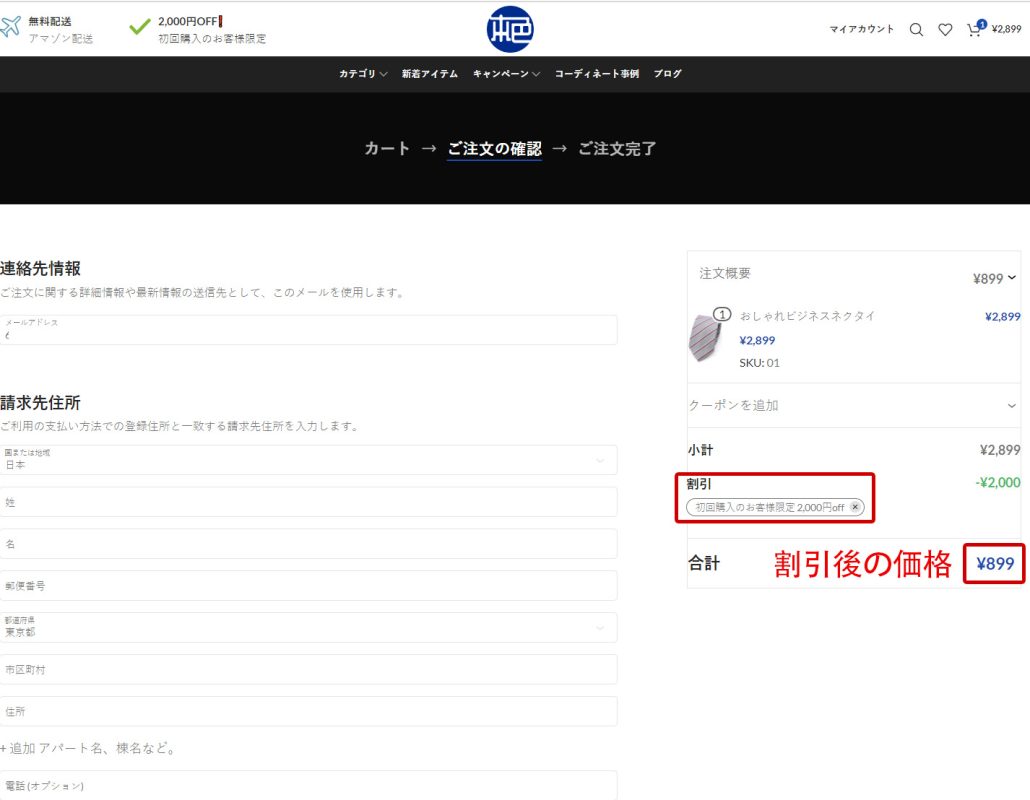
Task: Go to 新着アイテム page
Action: point(429,74)
